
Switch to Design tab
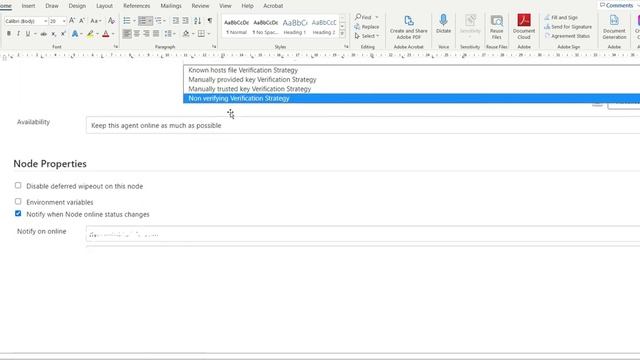(77, 6)
